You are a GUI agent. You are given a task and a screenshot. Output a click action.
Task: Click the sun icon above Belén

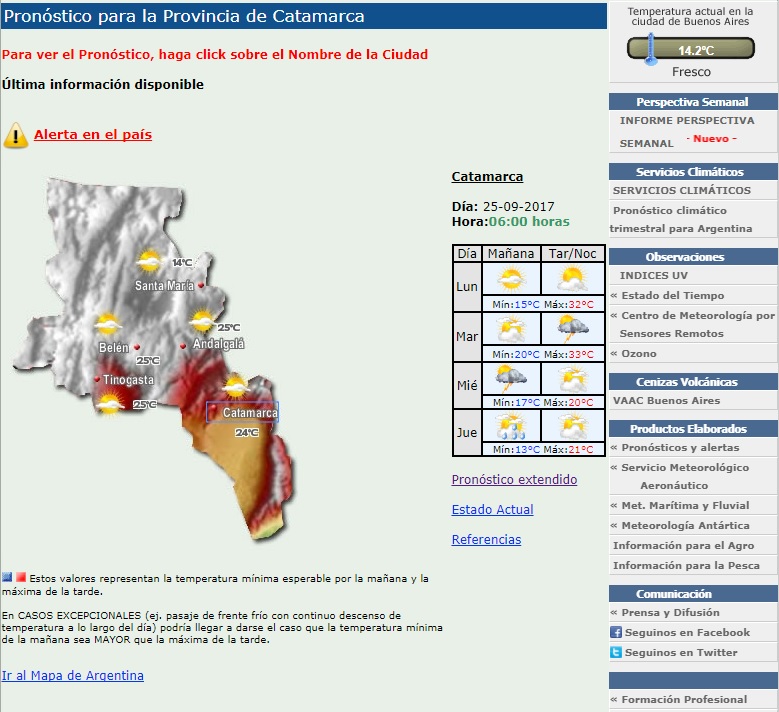coord(108,324)
